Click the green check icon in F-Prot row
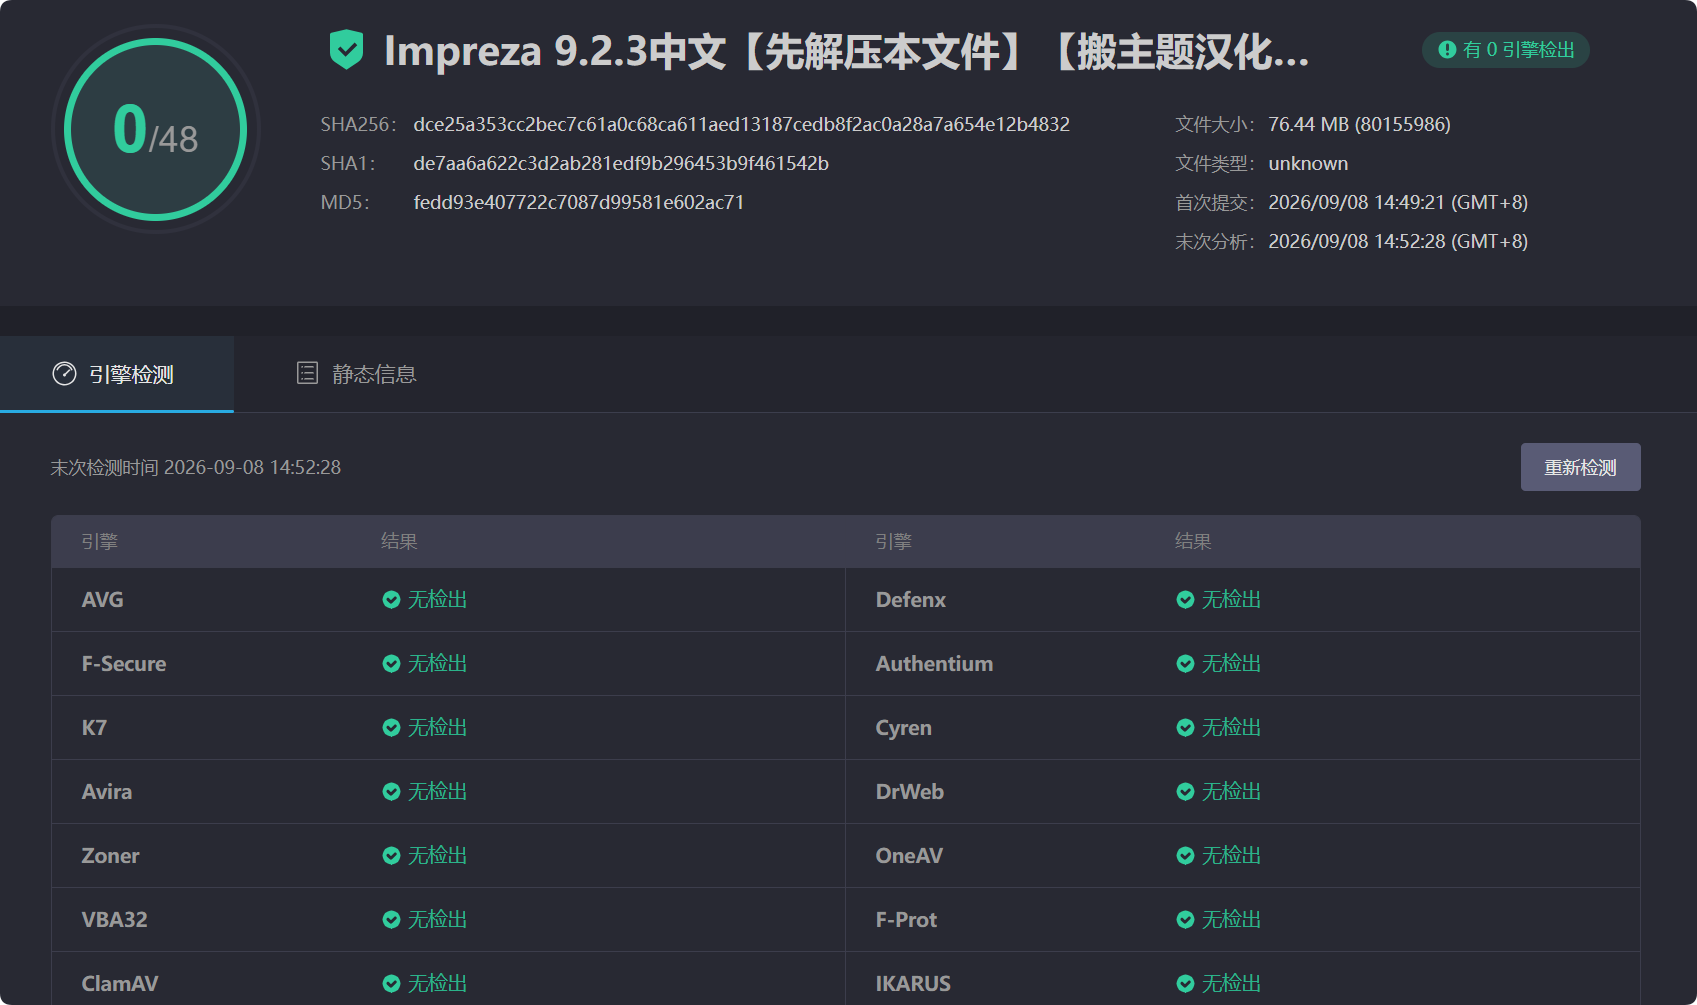 1185,920
